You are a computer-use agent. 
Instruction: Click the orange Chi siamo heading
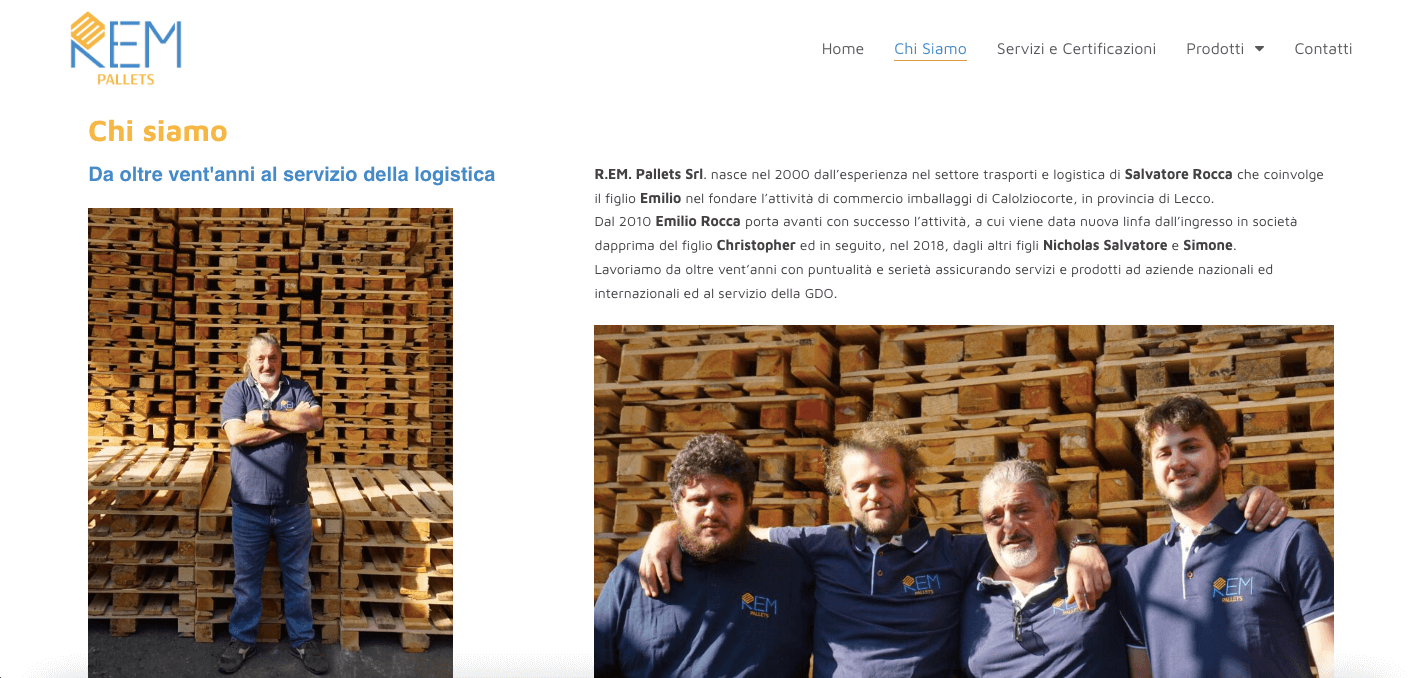point(158,131)
